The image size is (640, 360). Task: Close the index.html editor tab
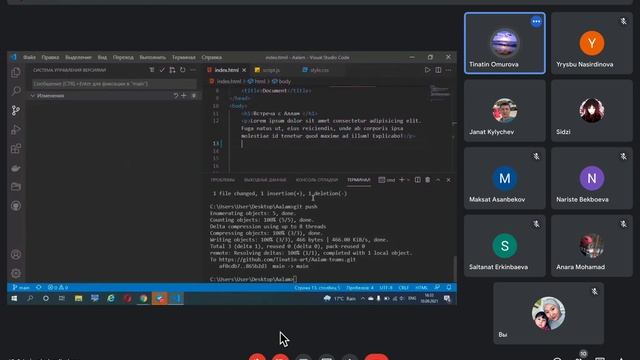click(244, 70)
